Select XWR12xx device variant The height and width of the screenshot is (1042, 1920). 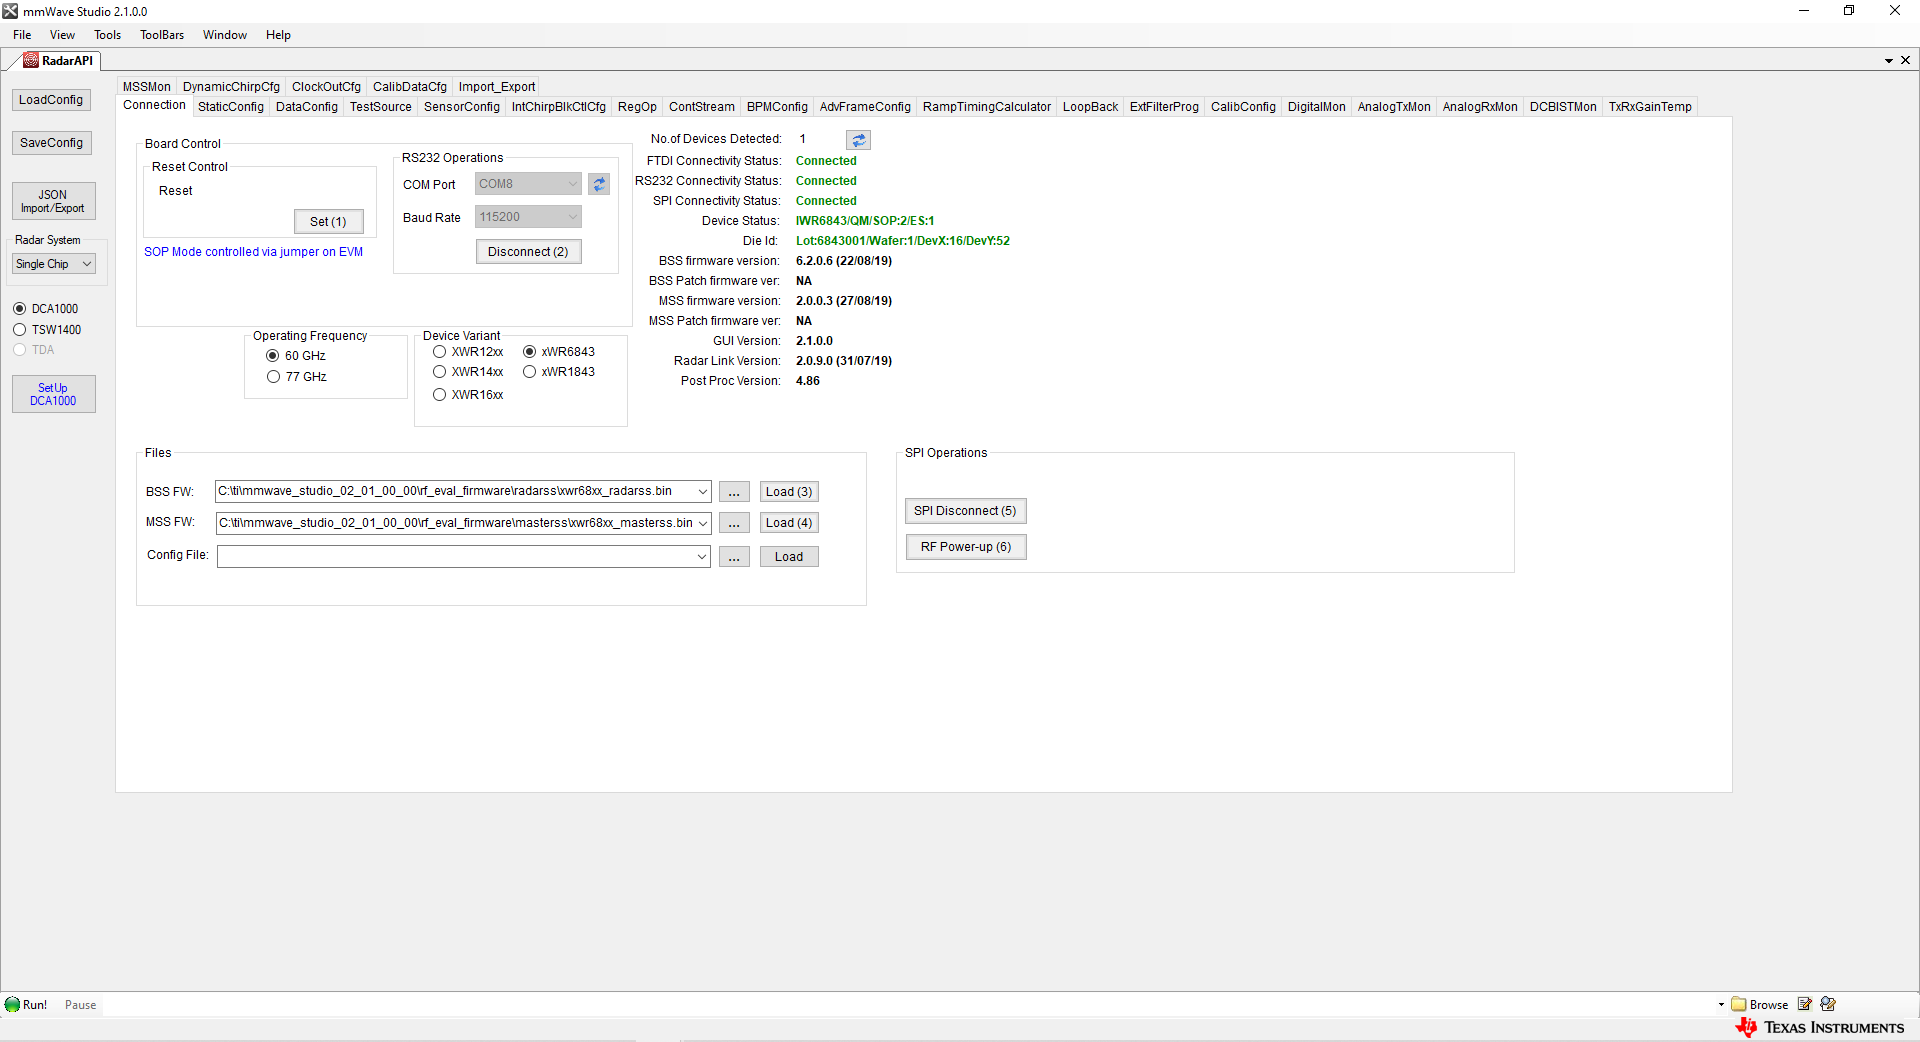click(x=439, y=352)
